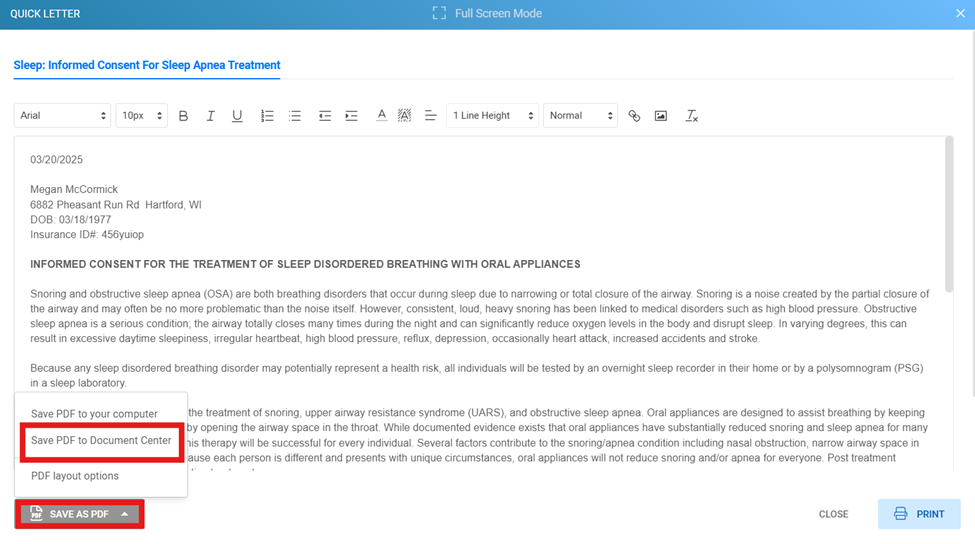The image size is (975, 544).
Task: Click the date 03/20/2025 in letter
Action: (x=57, y=160)
